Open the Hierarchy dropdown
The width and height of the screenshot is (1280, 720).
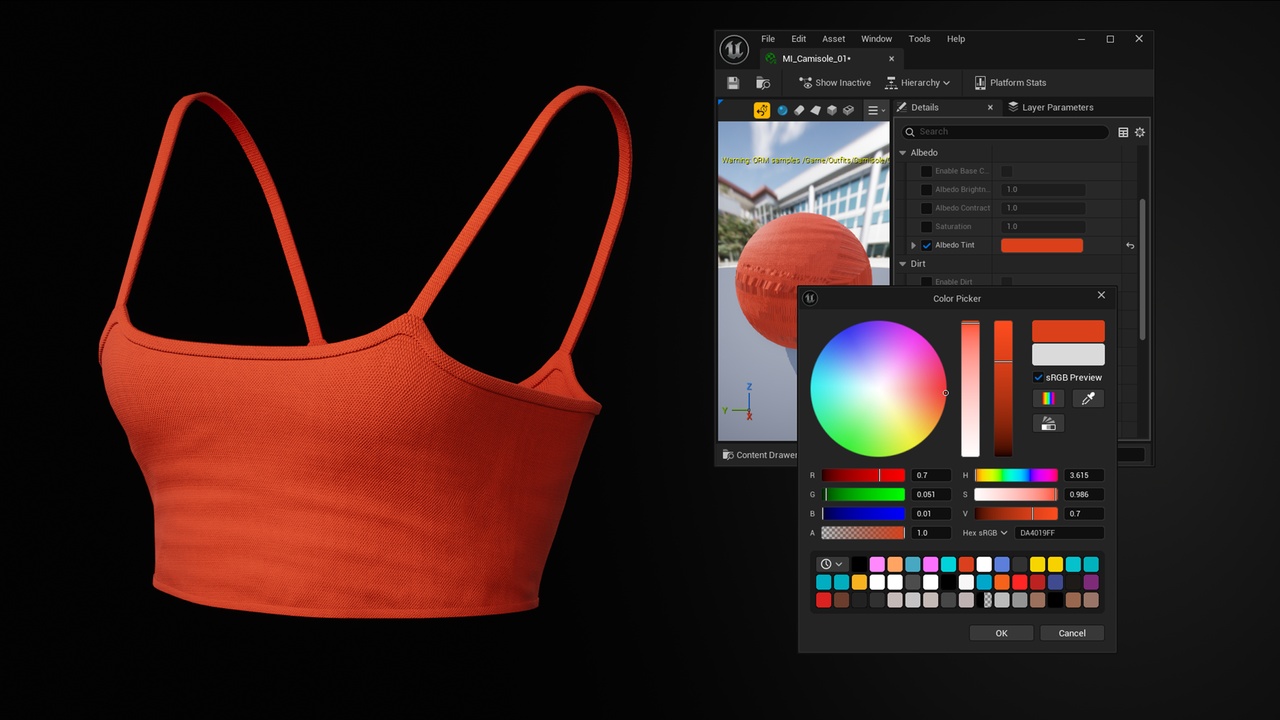(918, 83)
